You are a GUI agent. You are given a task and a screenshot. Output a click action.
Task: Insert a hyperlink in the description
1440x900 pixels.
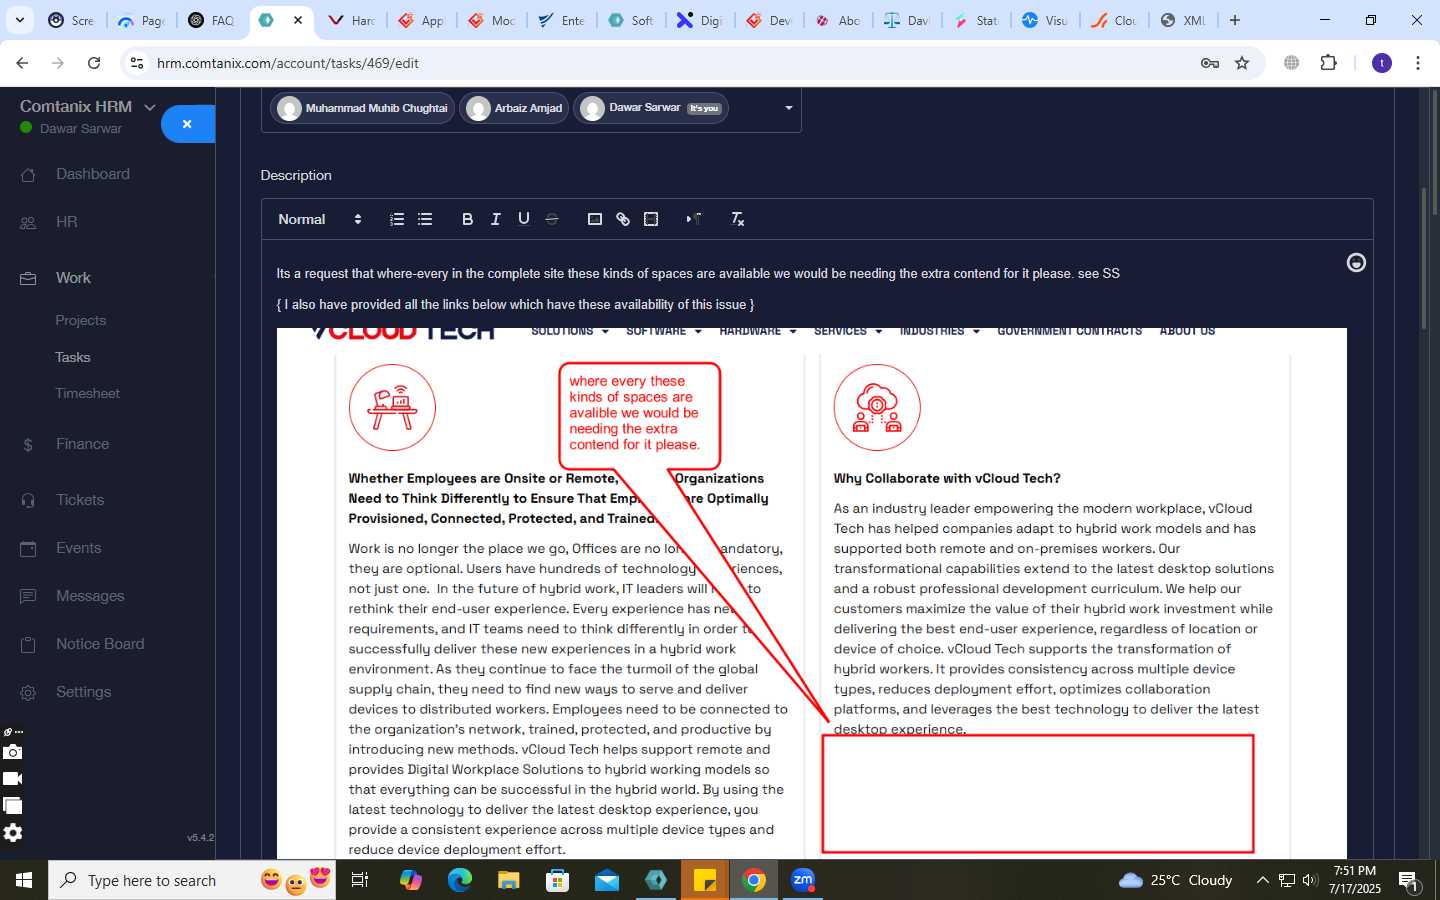(x=623, y=219)
